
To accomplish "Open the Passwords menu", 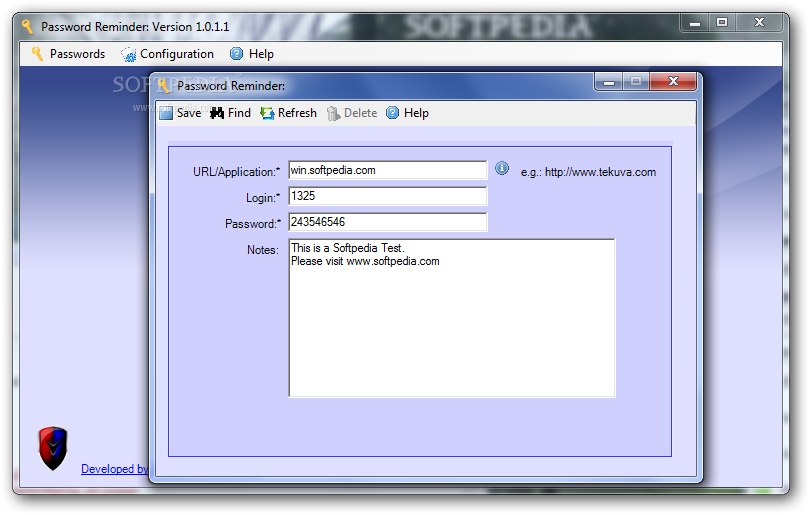I will tap(68, 54).
